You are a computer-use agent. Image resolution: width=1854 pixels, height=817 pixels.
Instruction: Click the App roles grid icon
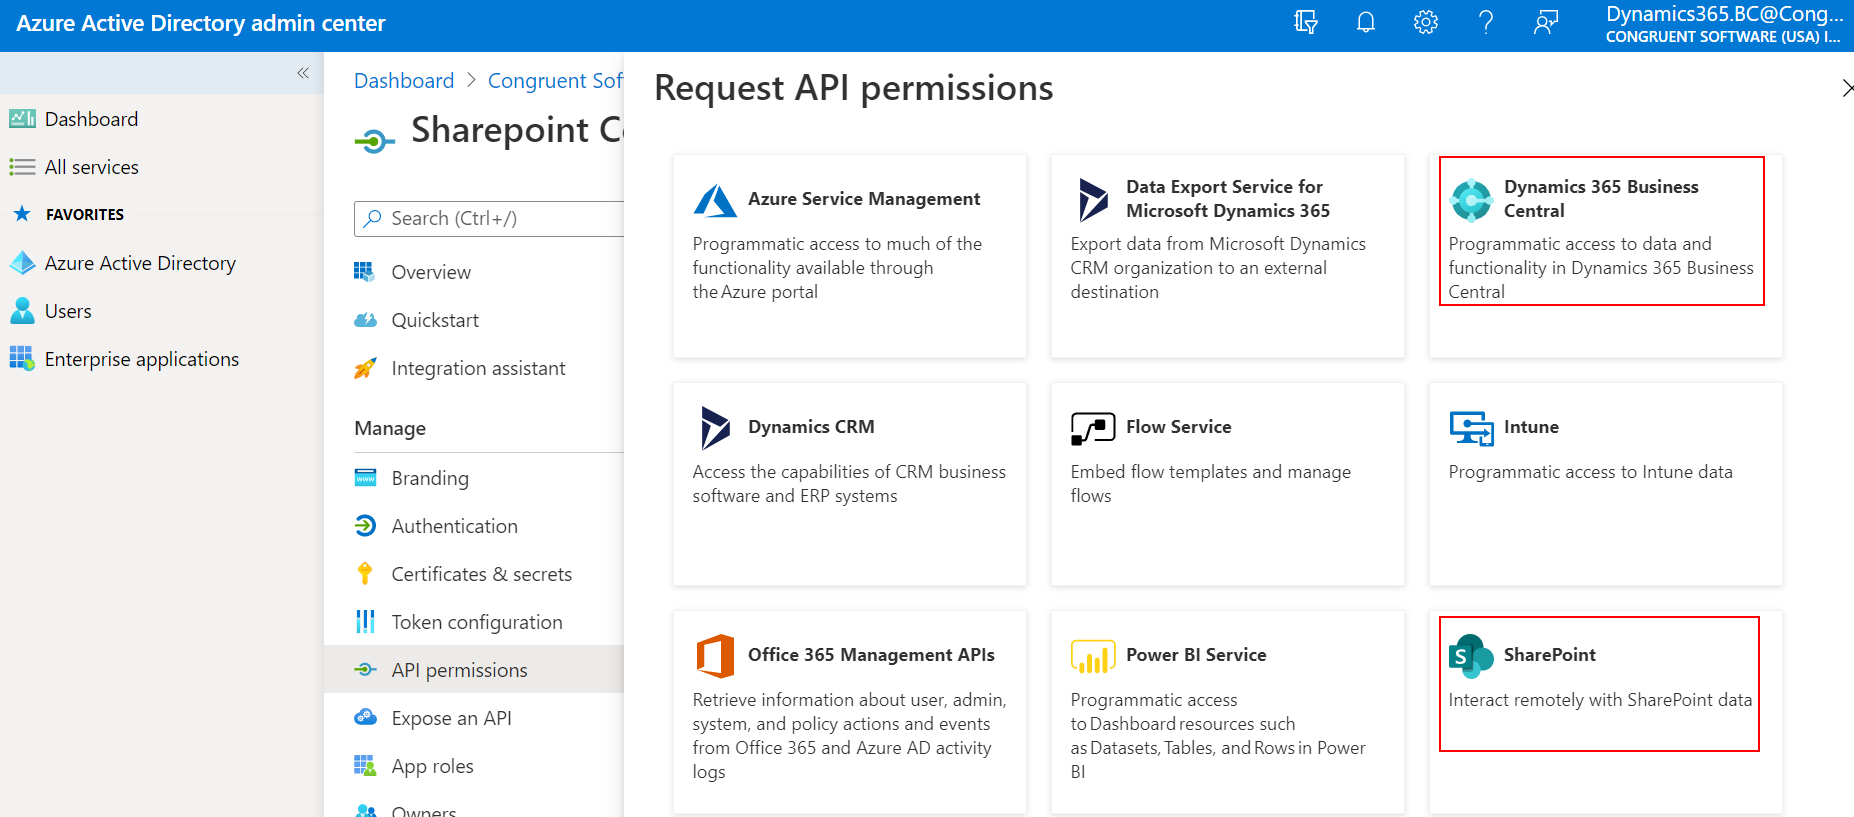(365, 766)
